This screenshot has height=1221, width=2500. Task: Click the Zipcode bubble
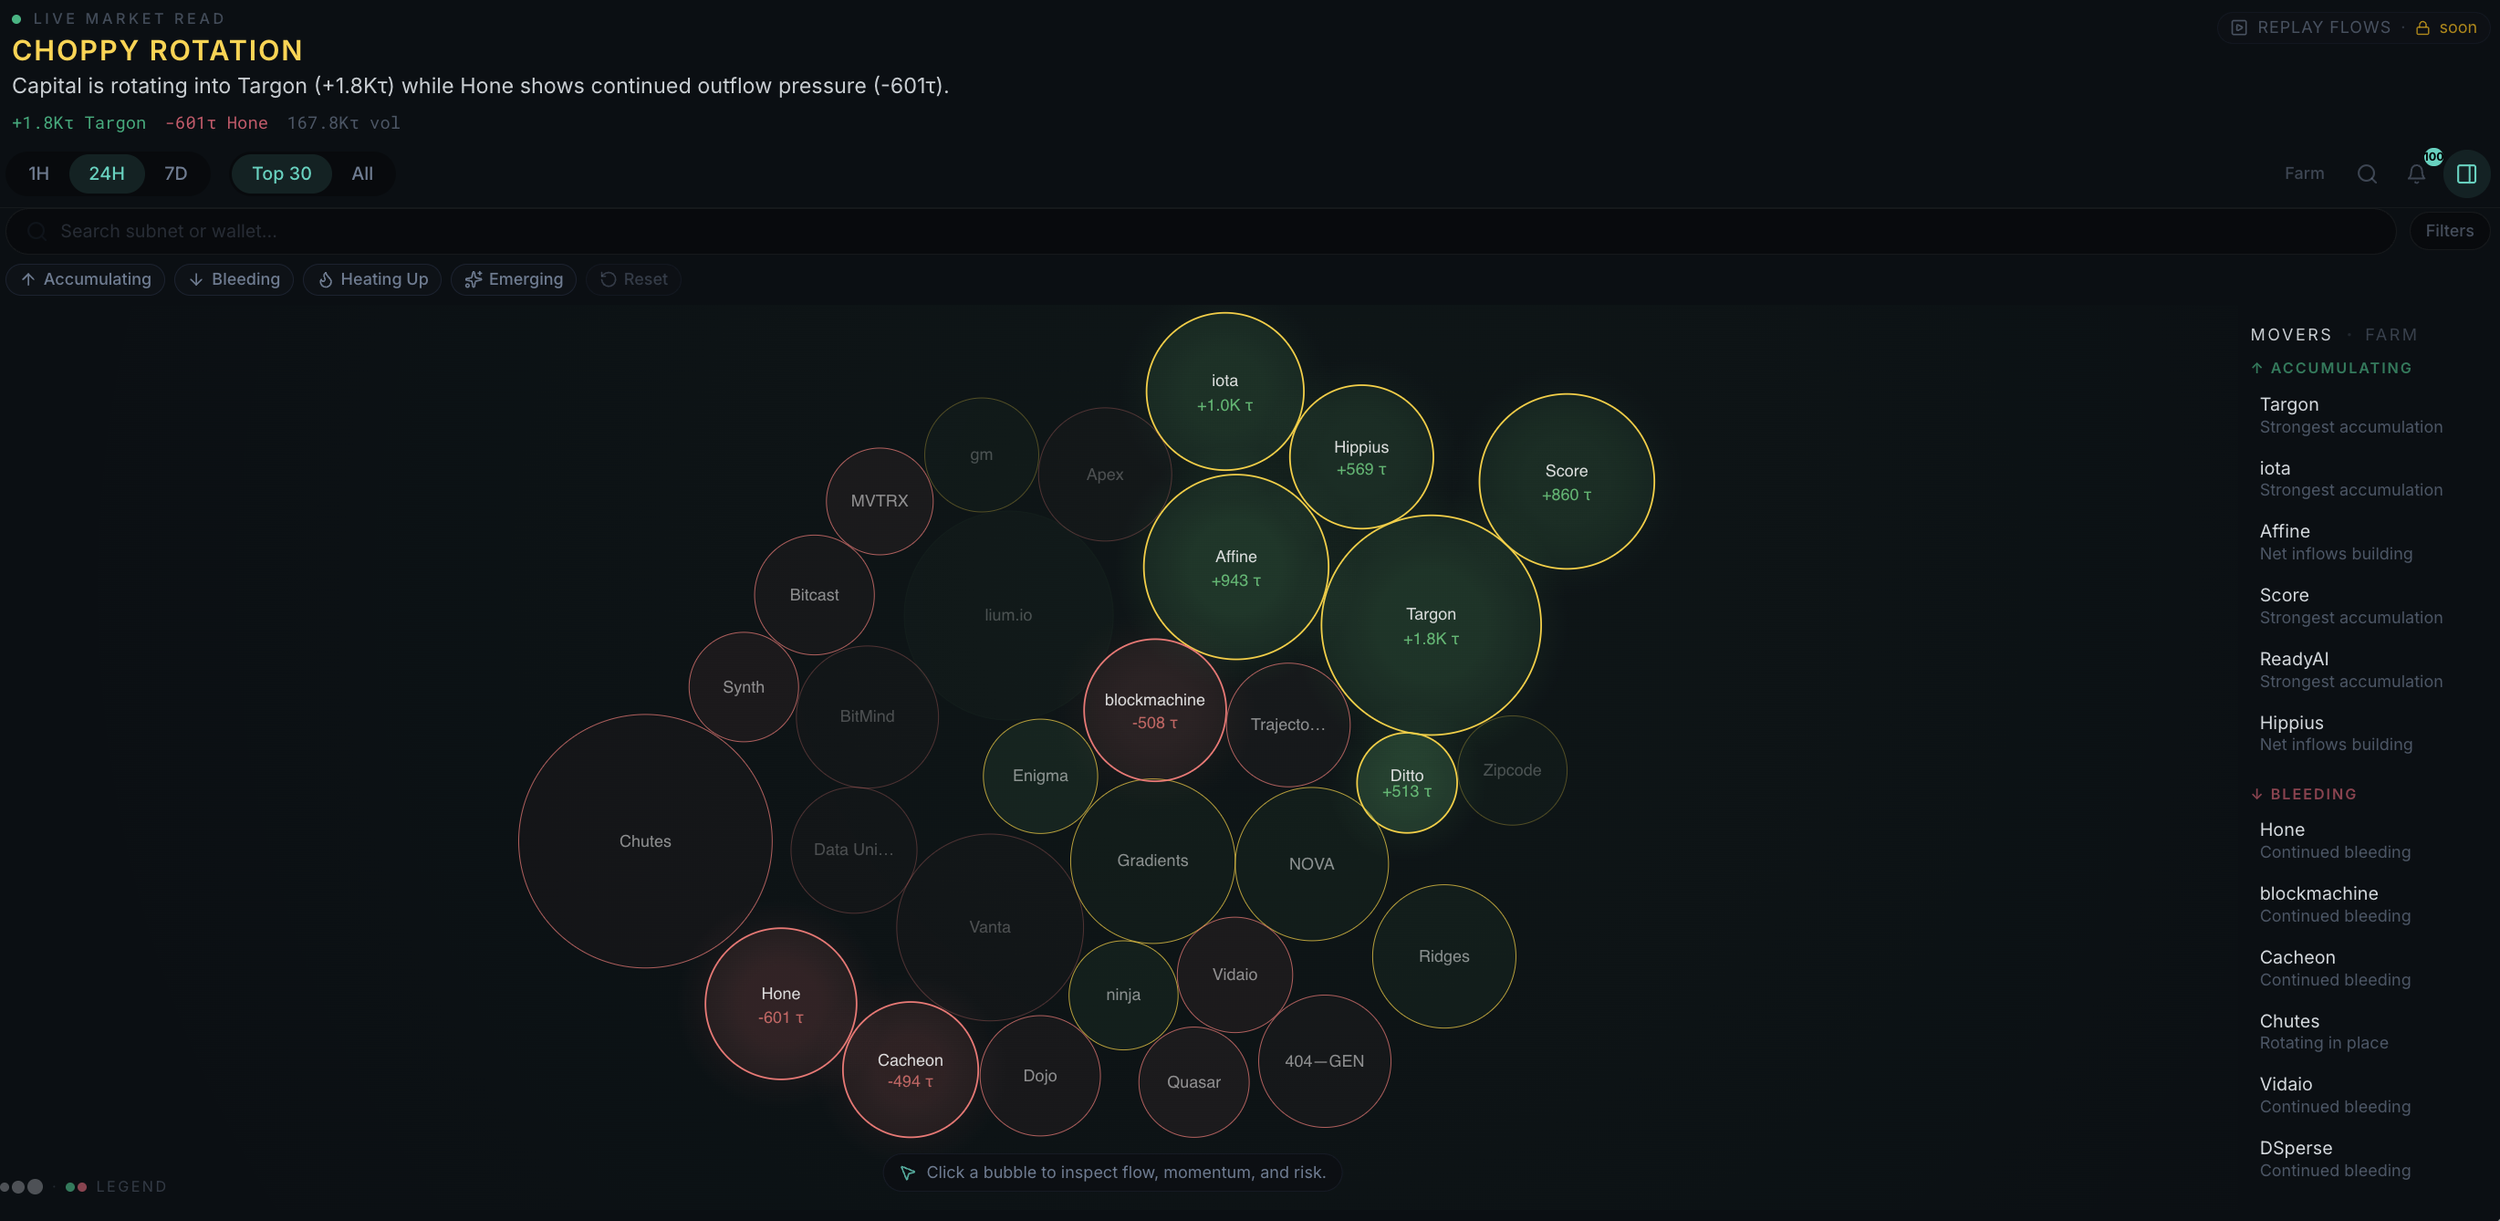(1511, 771)
